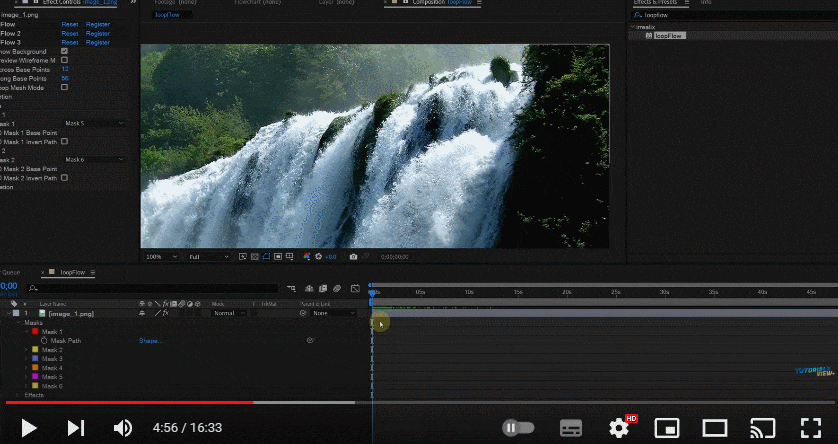
Task: Click Reset for the Flow 2 effect
Action: pos(69,33)
